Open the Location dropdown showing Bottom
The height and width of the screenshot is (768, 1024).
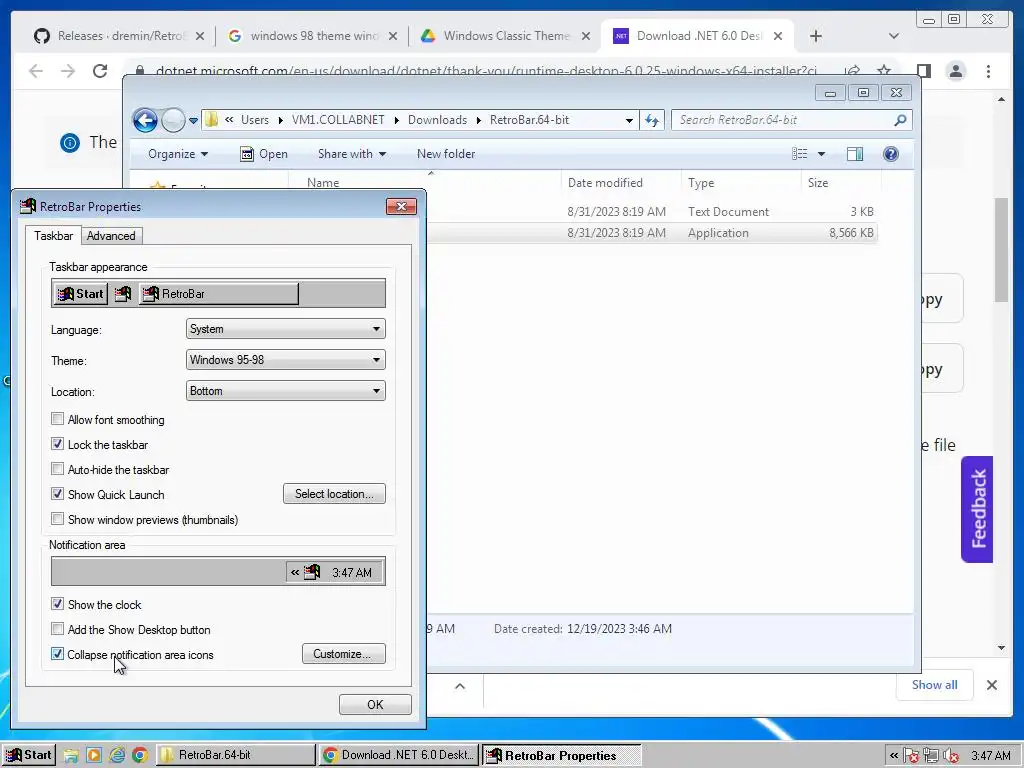(285, 391)
